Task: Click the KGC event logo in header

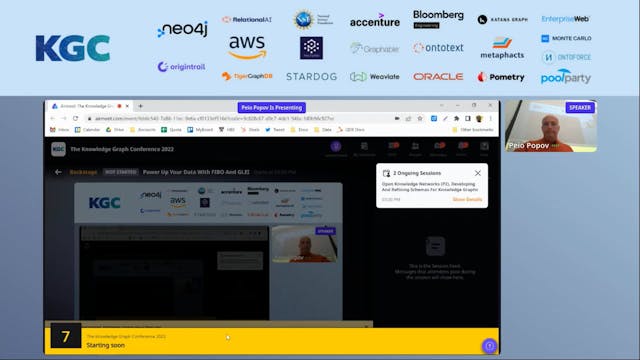Action: (58, 149)
